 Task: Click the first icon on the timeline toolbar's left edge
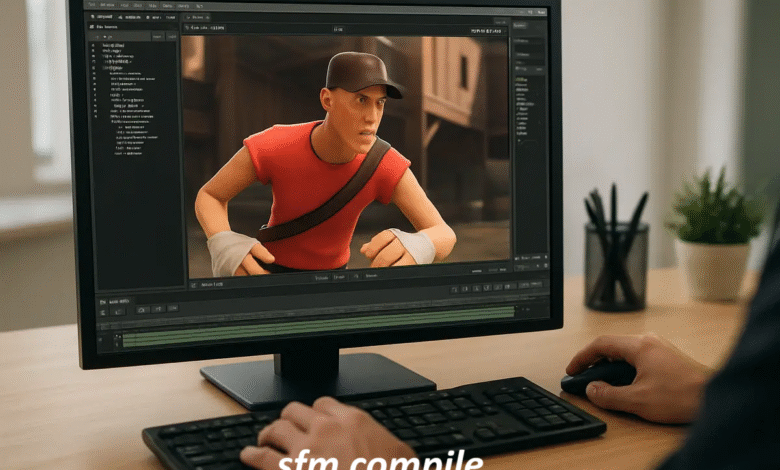pos(104,312)
